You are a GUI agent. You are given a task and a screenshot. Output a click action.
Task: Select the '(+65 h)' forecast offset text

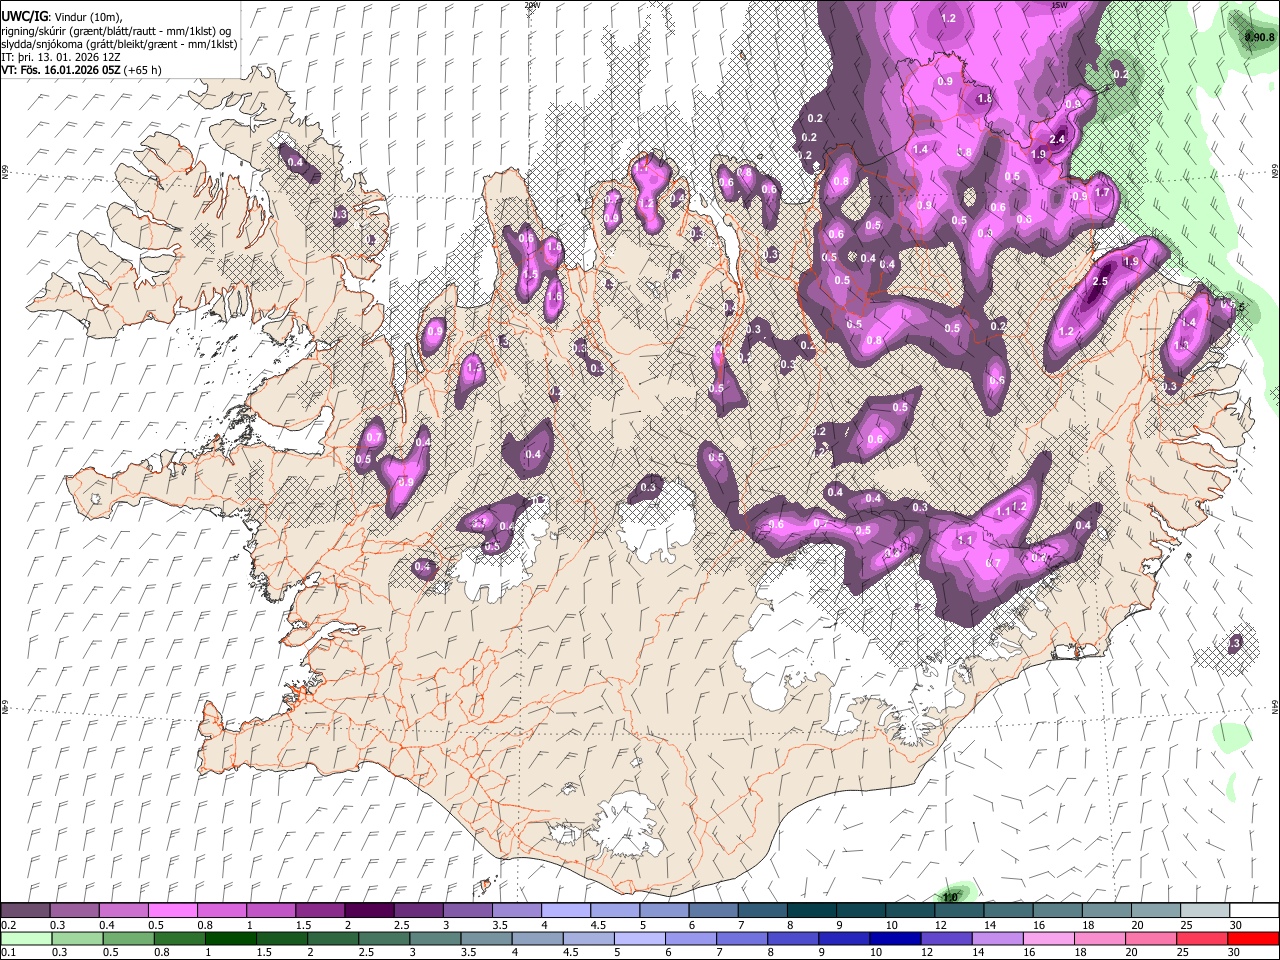(143, 70)
